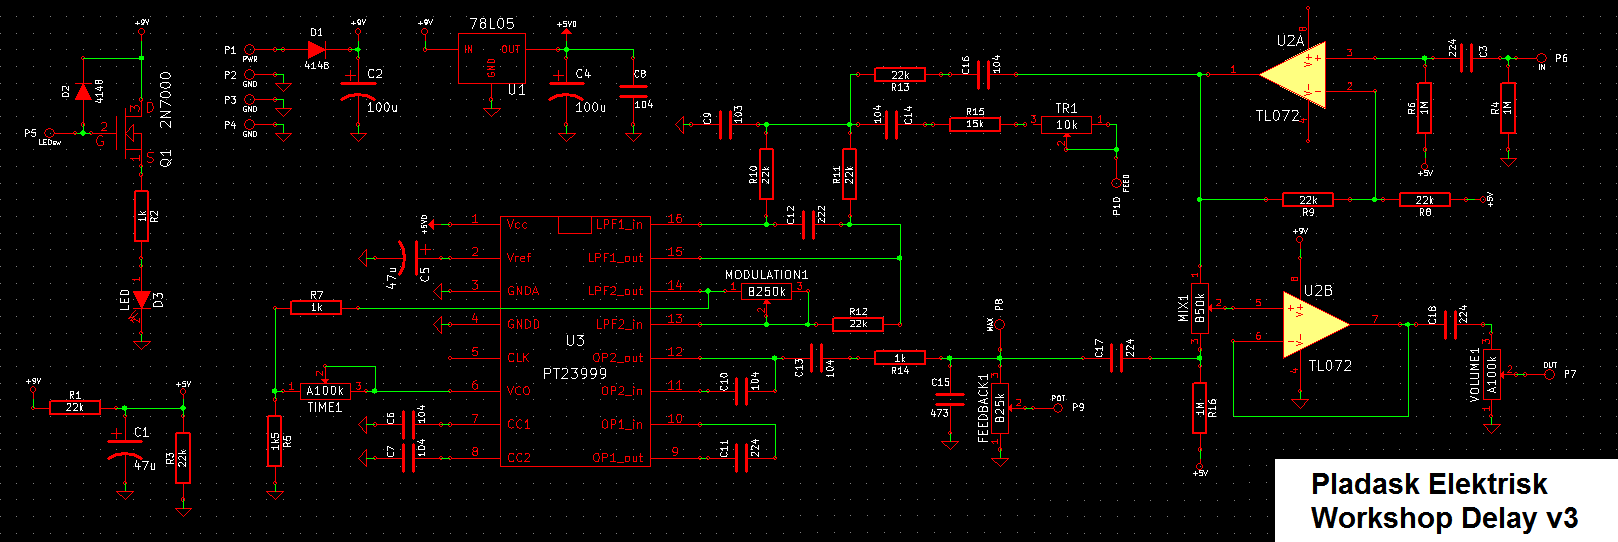Select the P1 PWR connector pin
This screenshot has width=1618, height=542.
click(x=250, y=49)
